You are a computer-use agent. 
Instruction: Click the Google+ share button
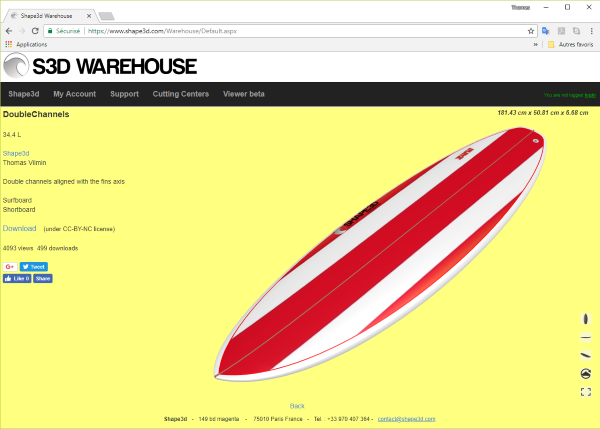pos(10,267)
